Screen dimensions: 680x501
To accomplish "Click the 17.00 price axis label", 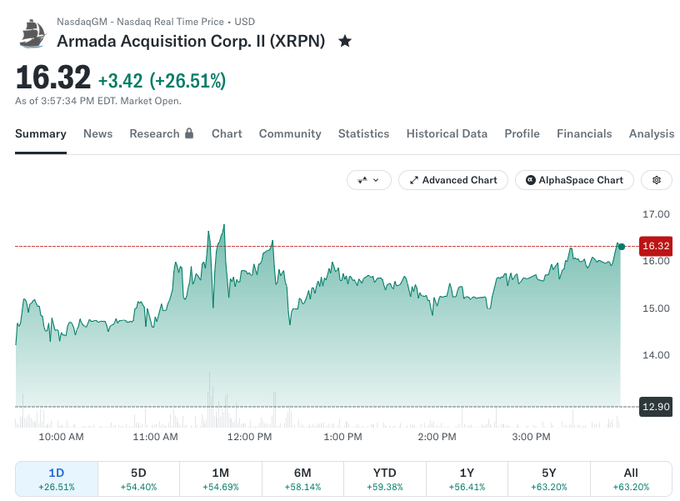I will pos(656,214).
